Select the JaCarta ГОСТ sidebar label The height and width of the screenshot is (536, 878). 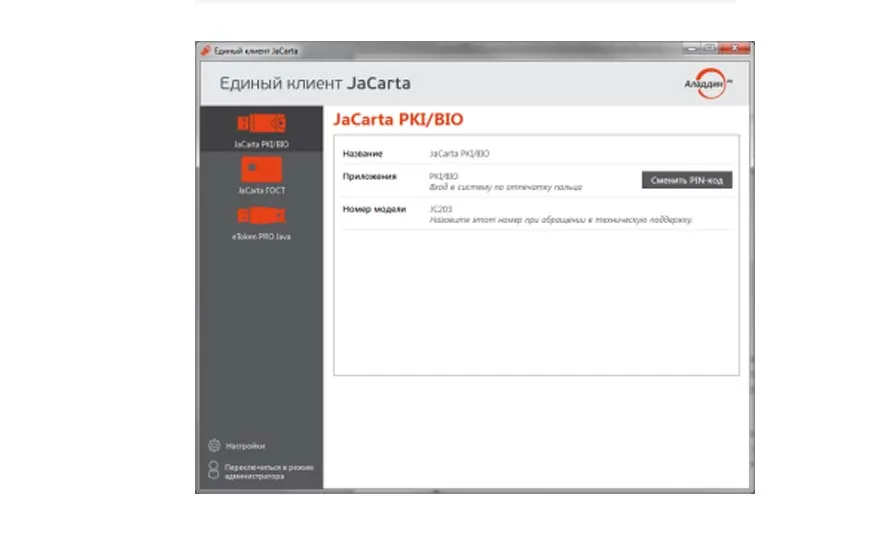point(261,190)
